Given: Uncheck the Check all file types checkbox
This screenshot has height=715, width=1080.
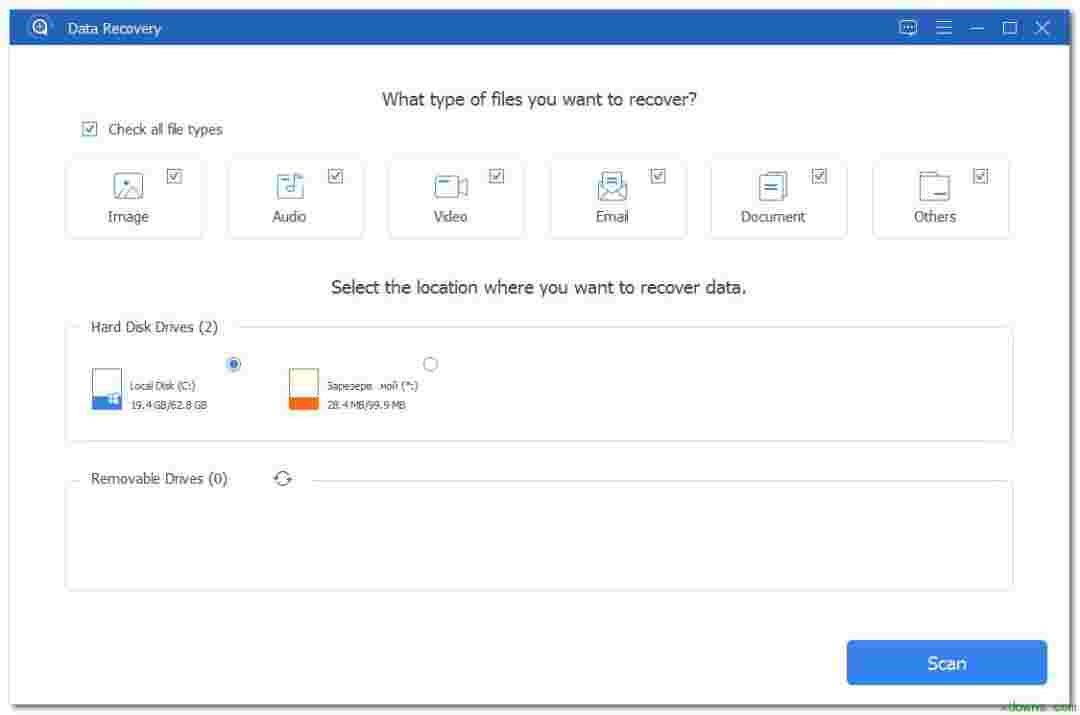Looking at the screenshot, I should pos(90,128).
